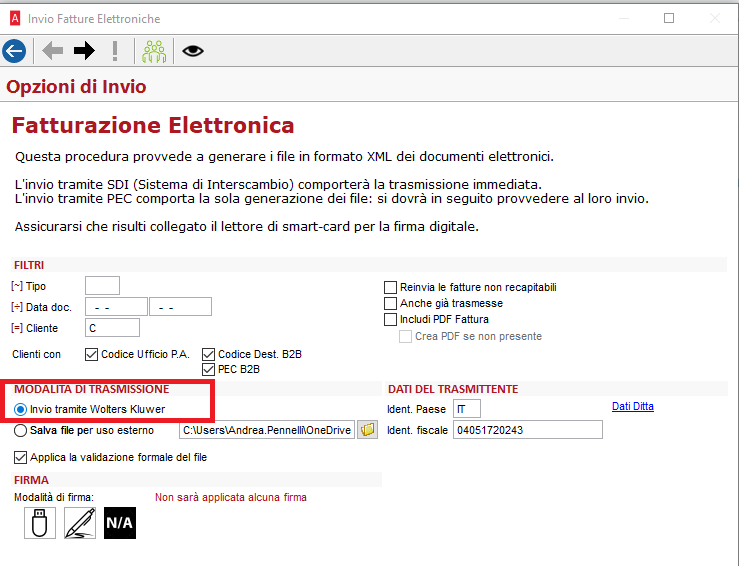Toggle the PEC B2B checkbox
739x566 pixels.
pos(208,369)
